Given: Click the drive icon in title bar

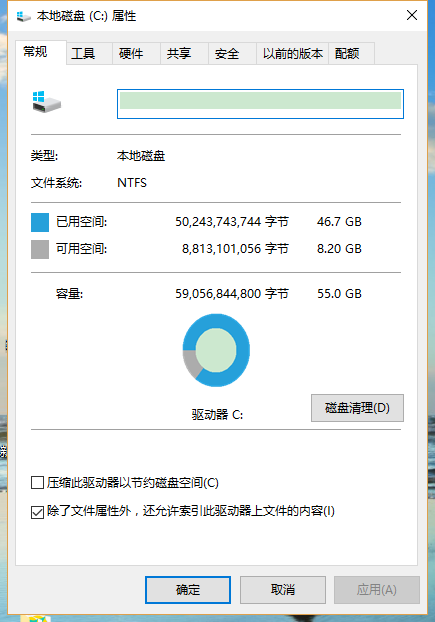Looking at the screenshot, I should point(24,16).
